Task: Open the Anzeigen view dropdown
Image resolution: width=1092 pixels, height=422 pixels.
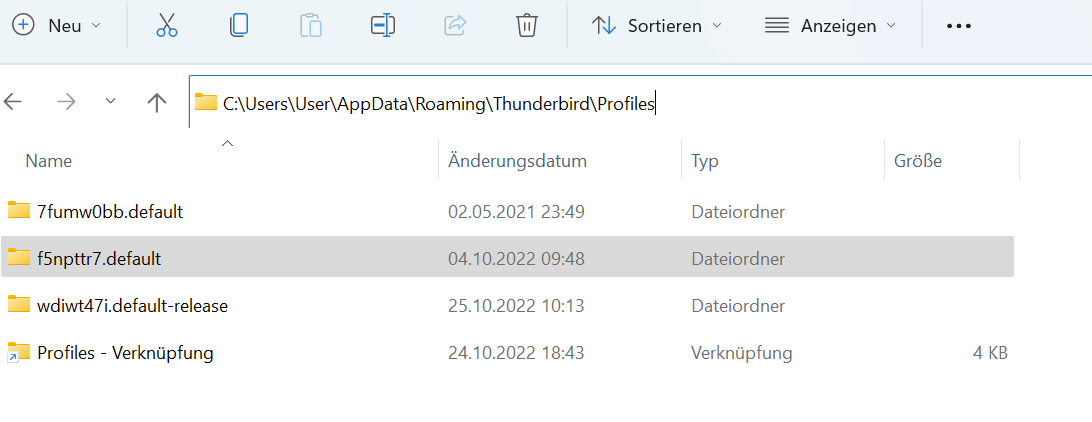Action: tap(830, 25)
